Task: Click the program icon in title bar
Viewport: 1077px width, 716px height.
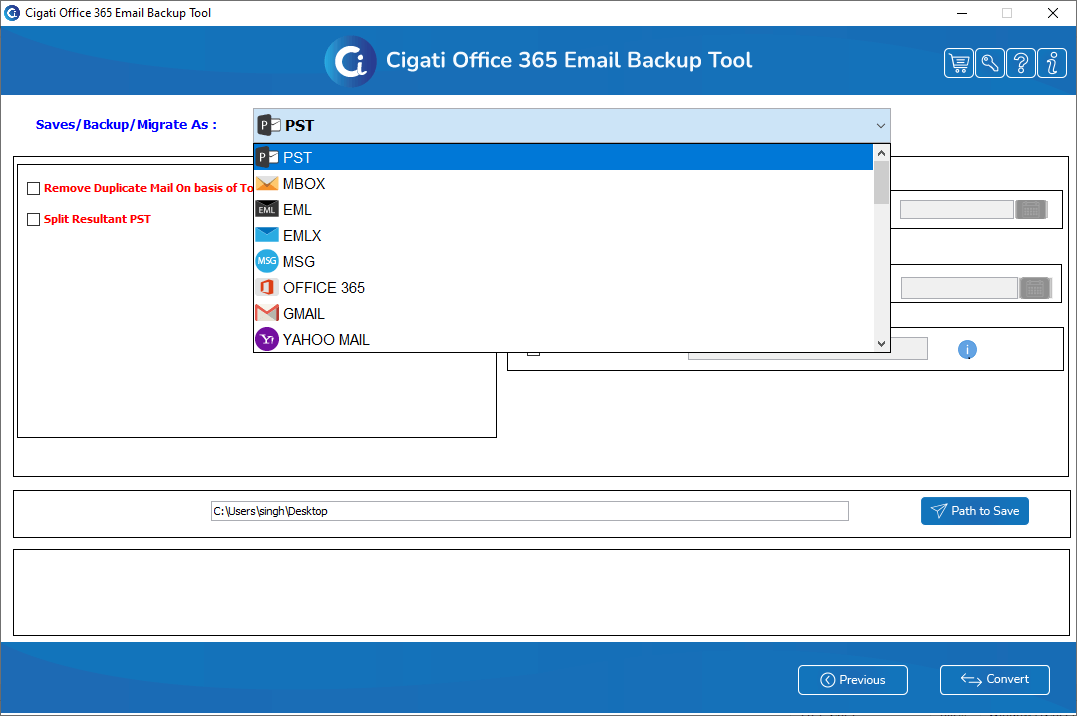Action: pos(12,12)
